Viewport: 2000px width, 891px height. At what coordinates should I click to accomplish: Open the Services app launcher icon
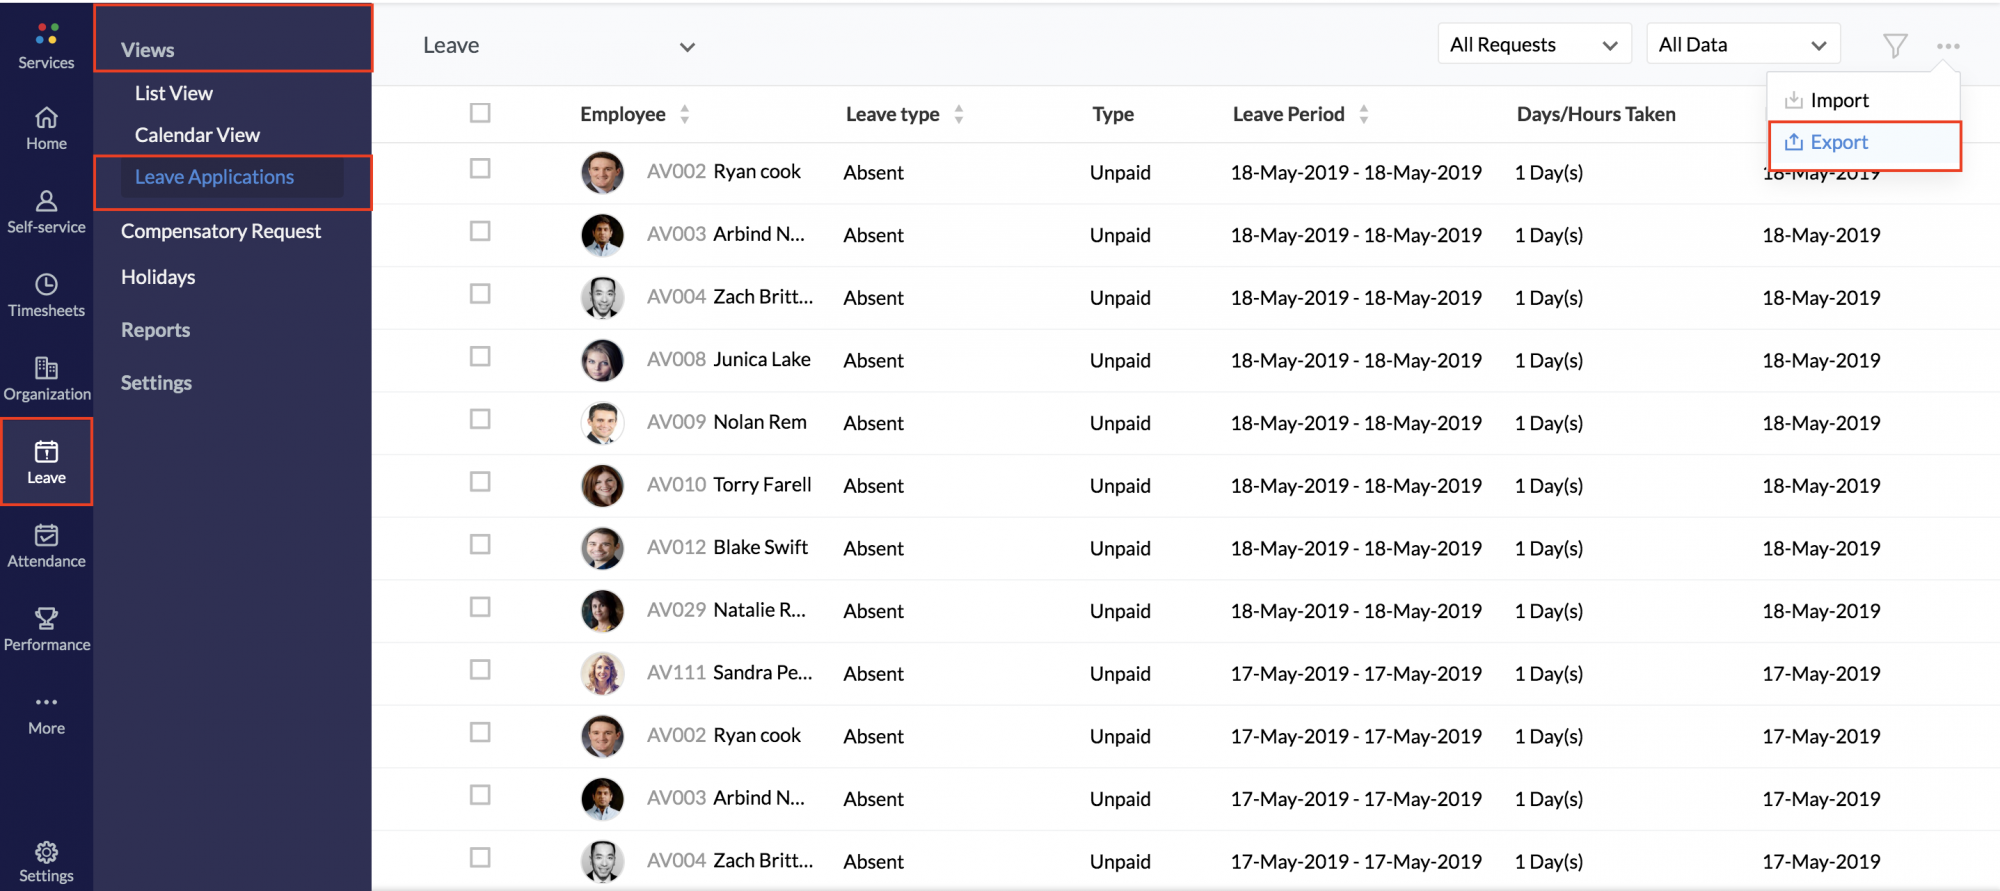pyautogui.click(x=46, y=35)
